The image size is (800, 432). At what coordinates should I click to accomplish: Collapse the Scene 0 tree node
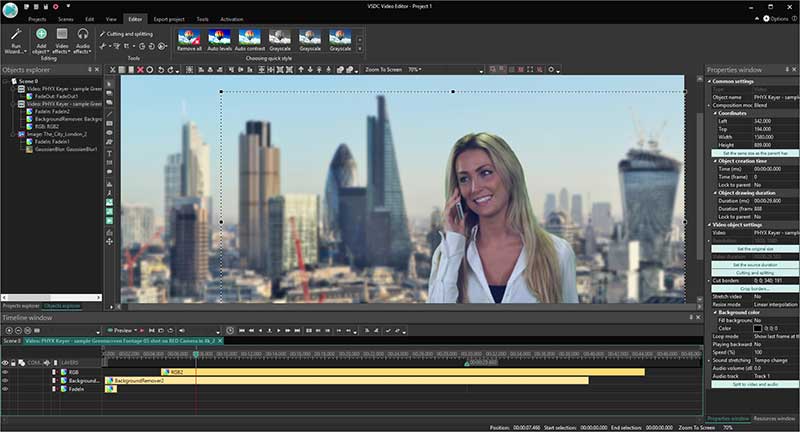coord(6,81)
